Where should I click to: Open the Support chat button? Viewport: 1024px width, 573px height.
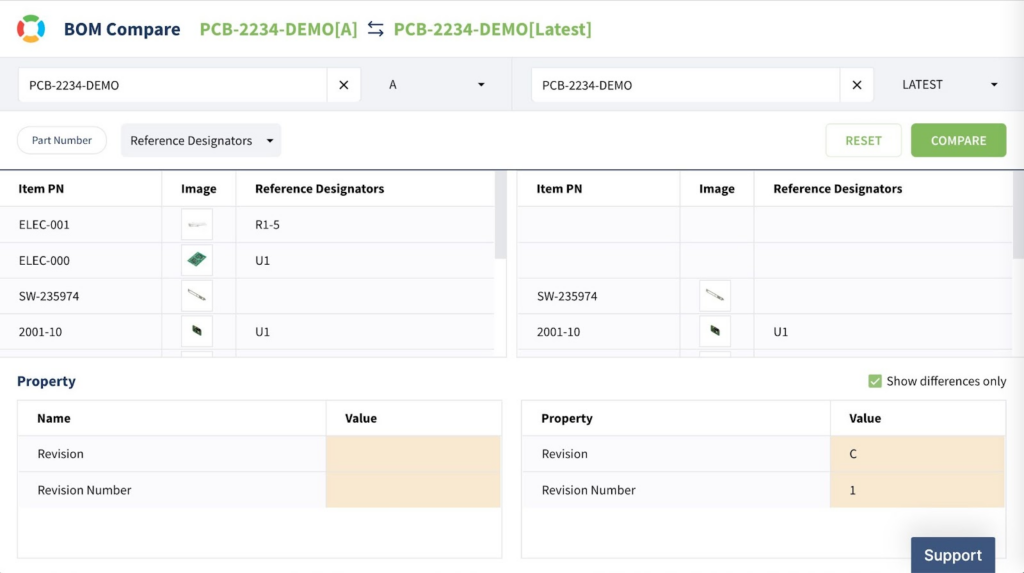[953, 555]
